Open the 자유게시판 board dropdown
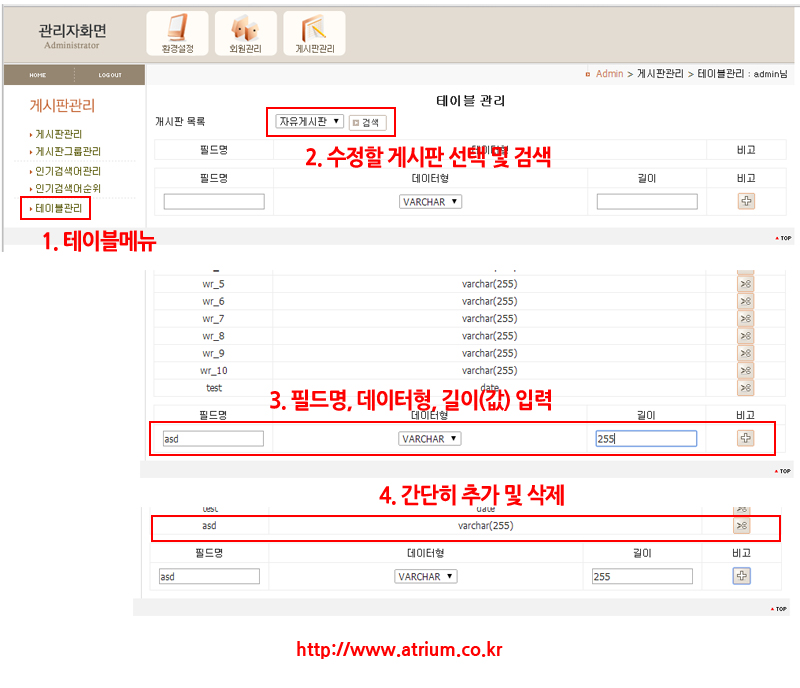The height and width of the screenshot is (688, 800). coord(309,121)
